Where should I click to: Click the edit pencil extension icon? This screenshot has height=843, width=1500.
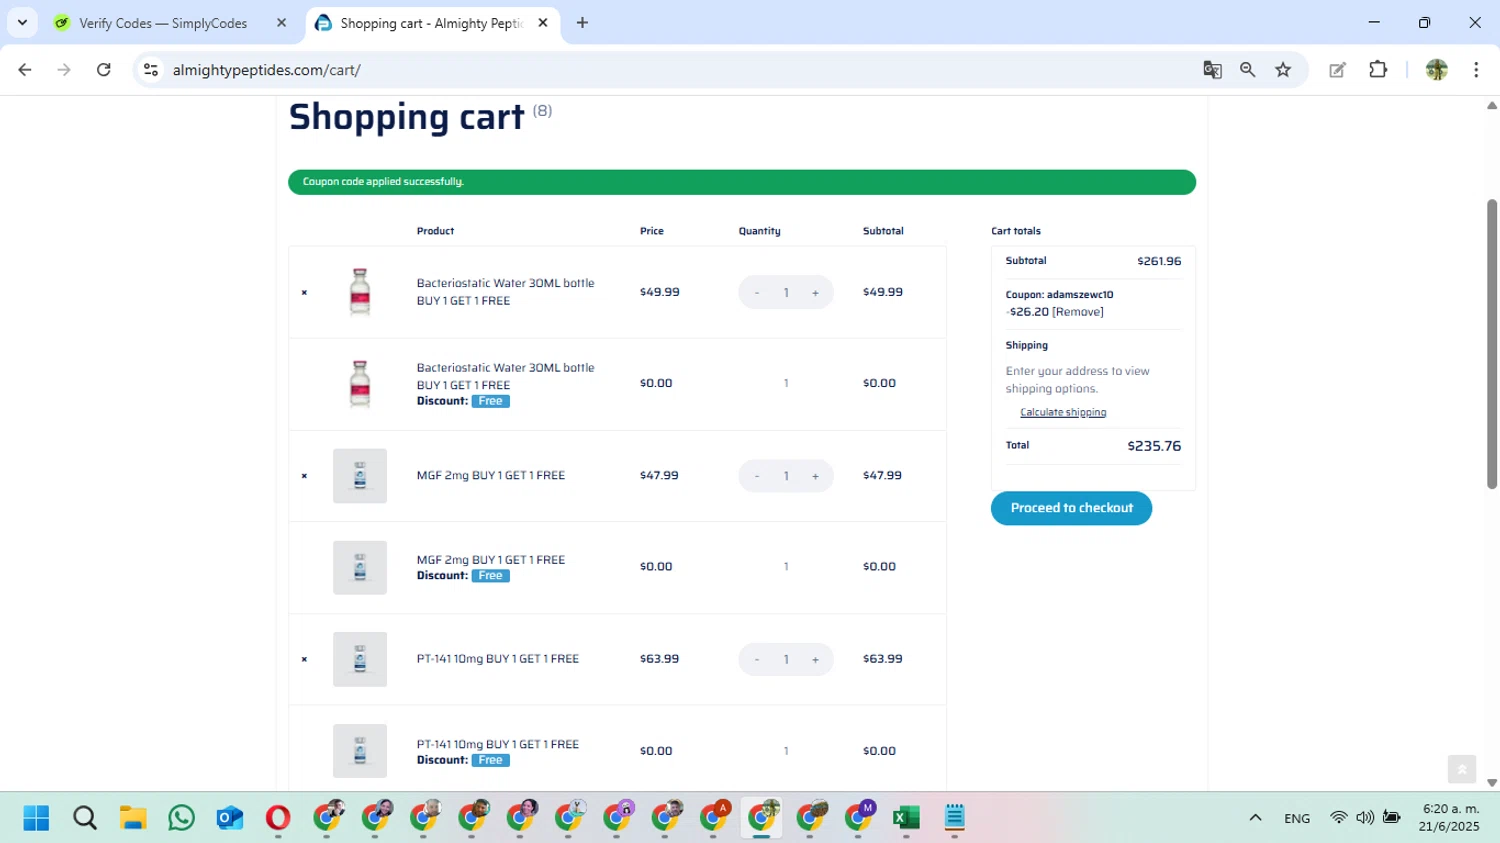(1337, 70)
